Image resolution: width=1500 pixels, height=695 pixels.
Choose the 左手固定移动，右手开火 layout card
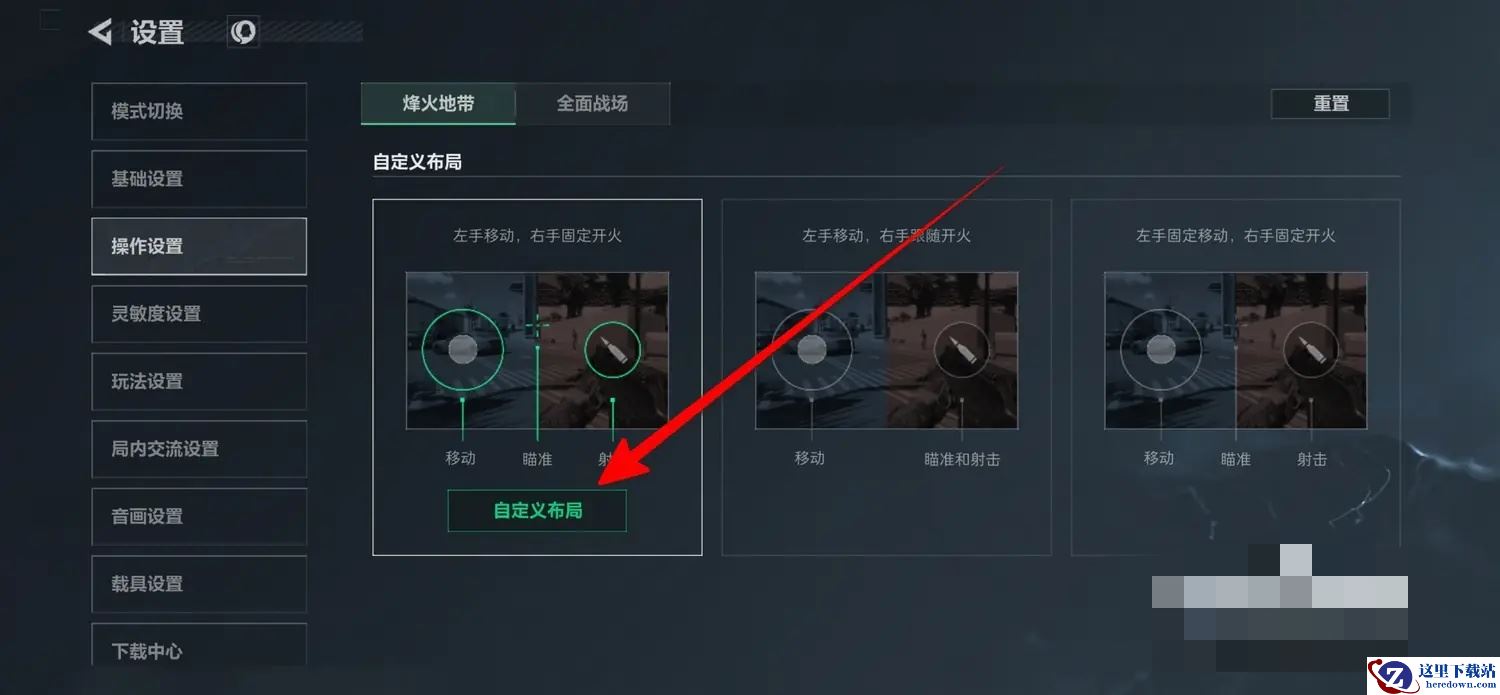pyautogui.click(x=1235, y=377)
